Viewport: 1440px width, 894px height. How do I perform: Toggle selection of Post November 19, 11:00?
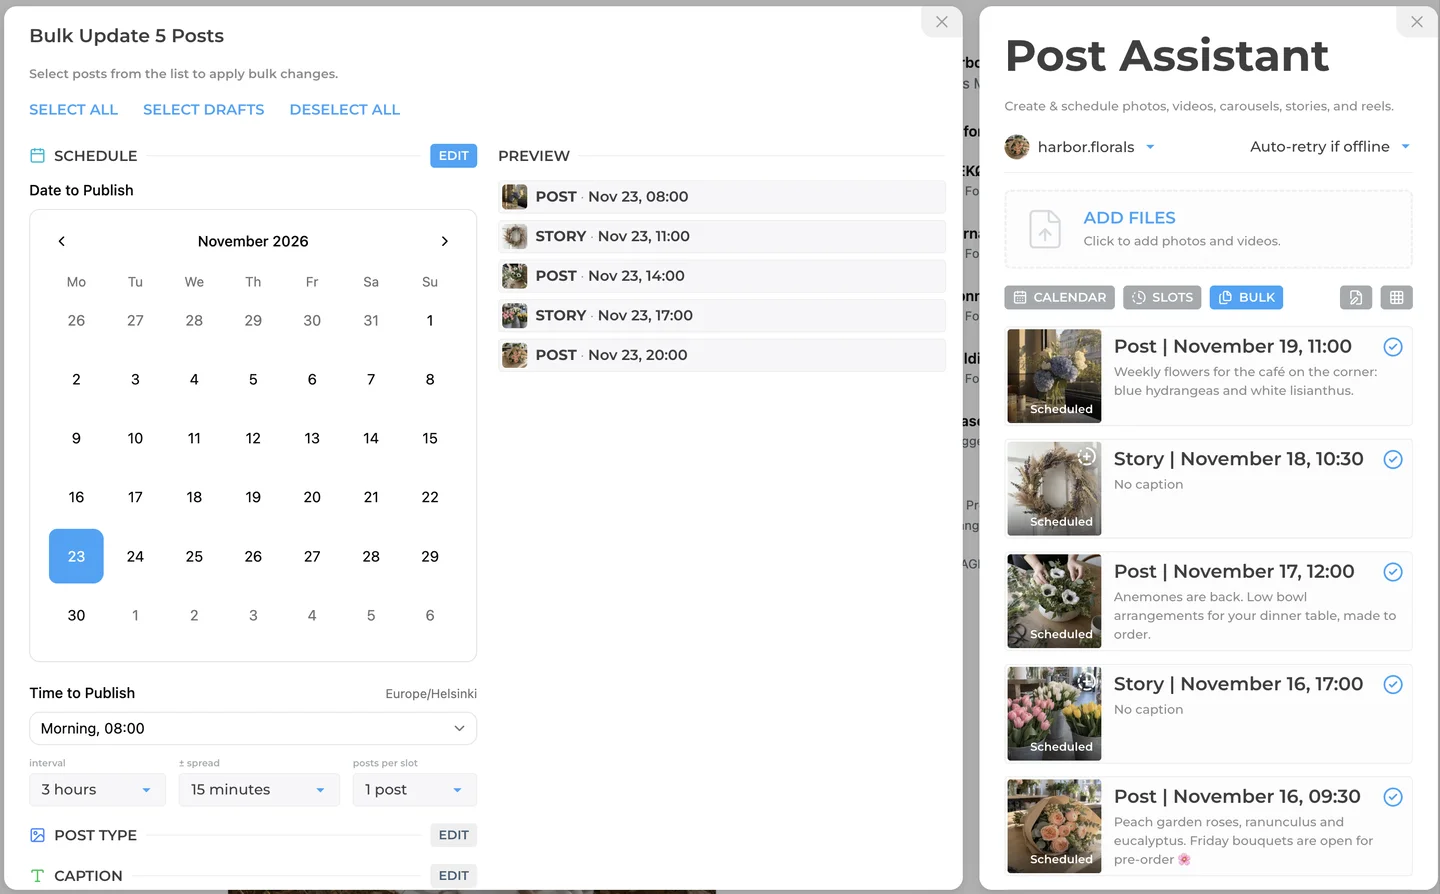[x=1393, y=347]
